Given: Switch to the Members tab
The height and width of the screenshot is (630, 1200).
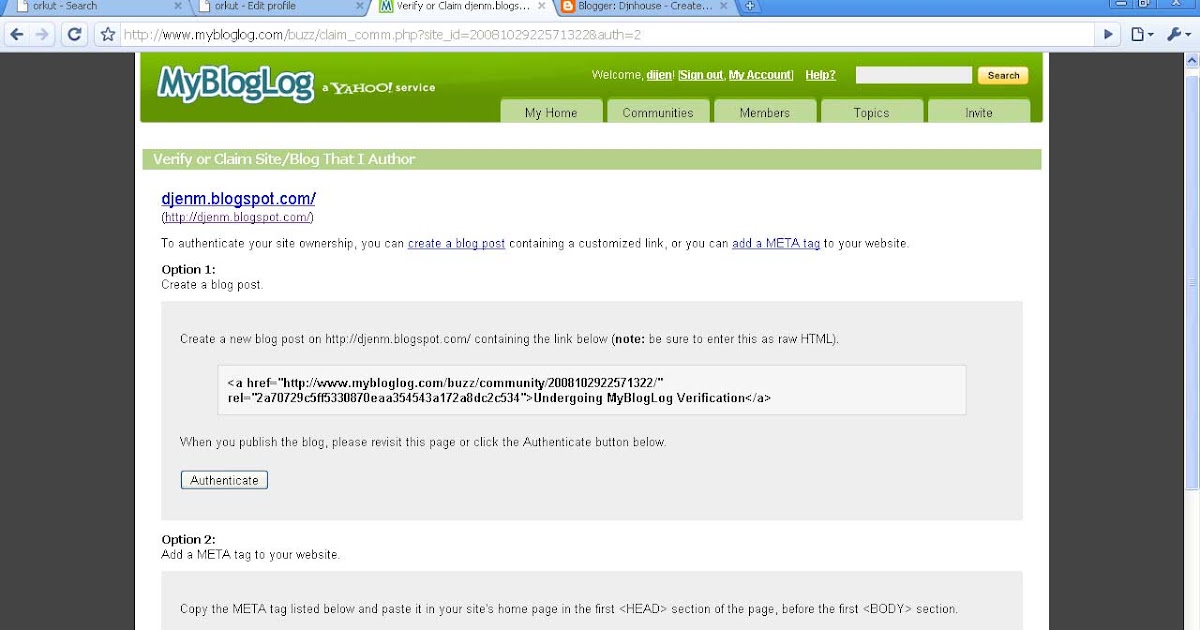Looking at the screenshot, I should click(765, 112).
